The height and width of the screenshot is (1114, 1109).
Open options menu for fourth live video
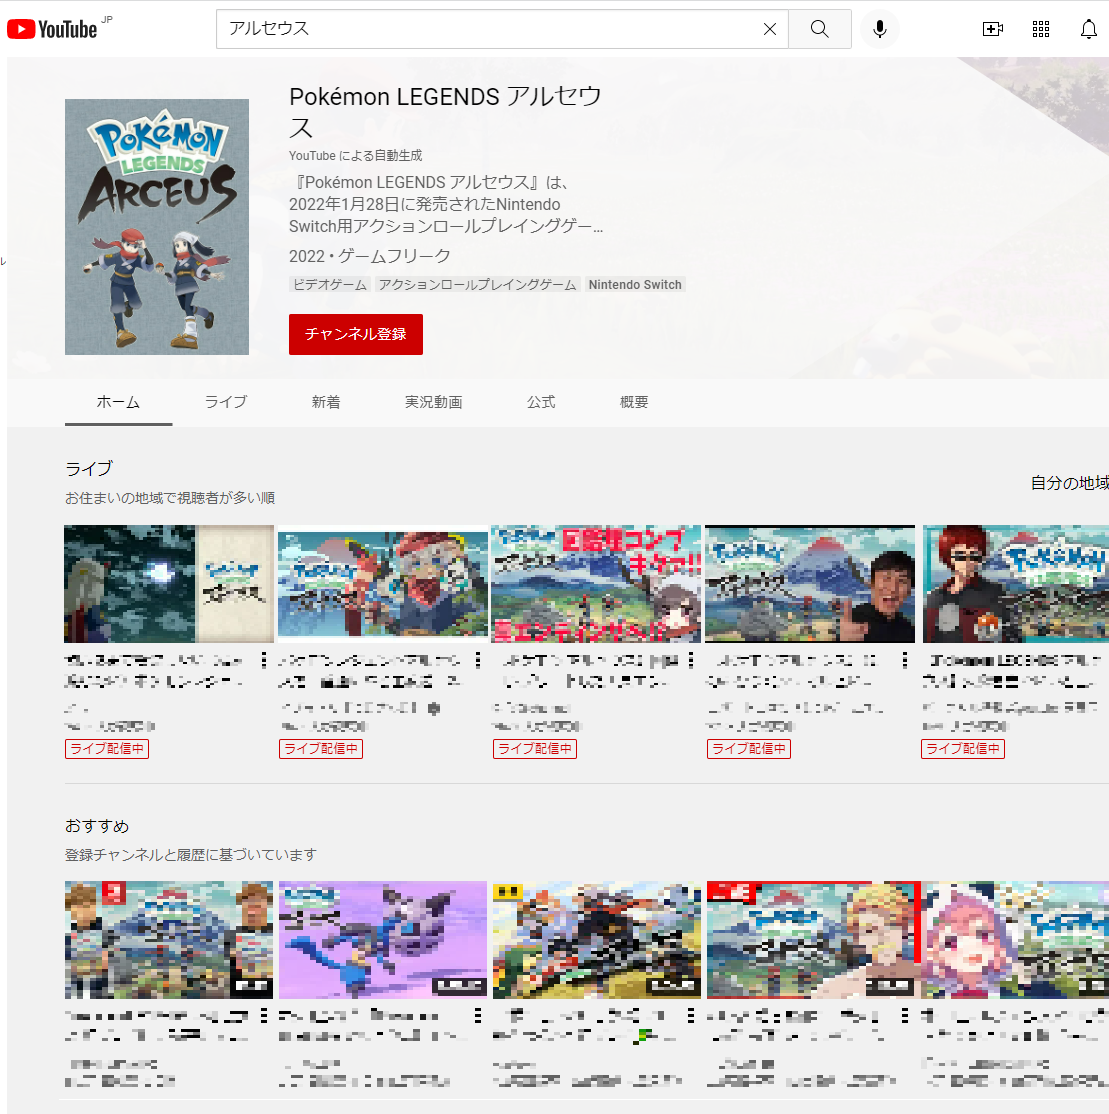(x=904, y=661)
